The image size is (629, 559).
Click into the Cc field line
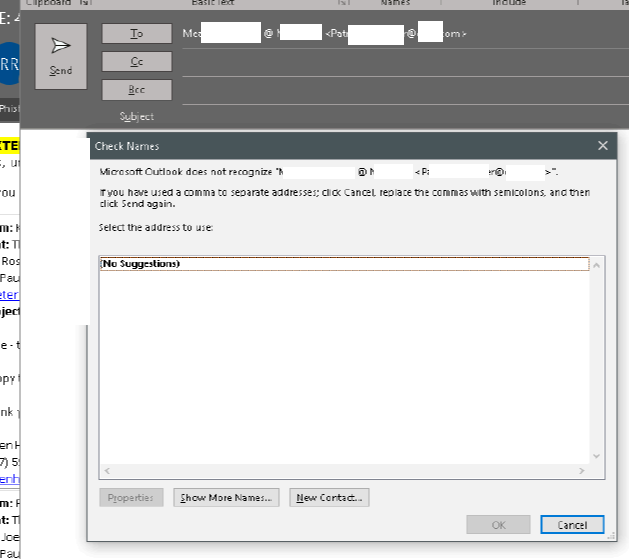point(405,63)
